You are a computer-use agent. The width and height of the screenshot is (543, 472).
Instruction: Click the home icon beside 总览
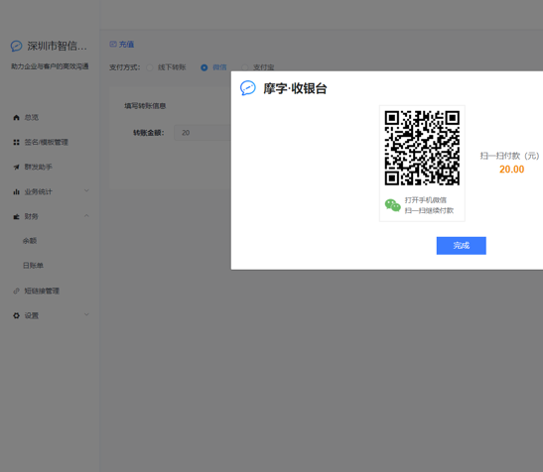point(16,118)
